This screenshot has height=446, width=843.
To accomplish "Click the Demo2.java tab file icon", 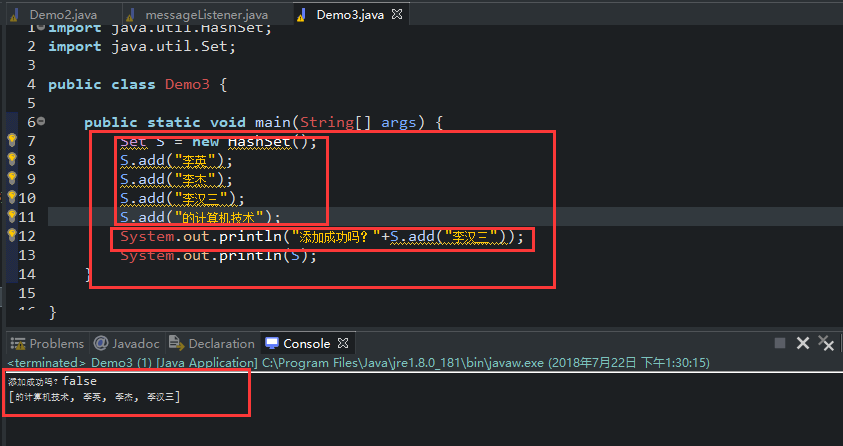I will [x=15, y=15].
